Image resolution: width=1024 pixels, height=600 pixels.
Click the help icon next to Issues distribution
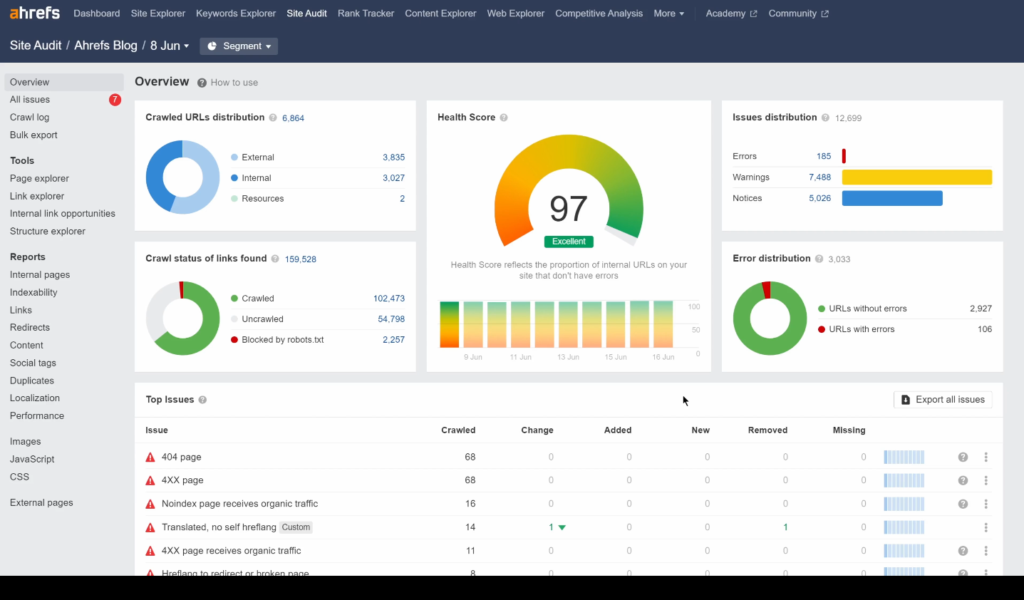pos(824,117)
